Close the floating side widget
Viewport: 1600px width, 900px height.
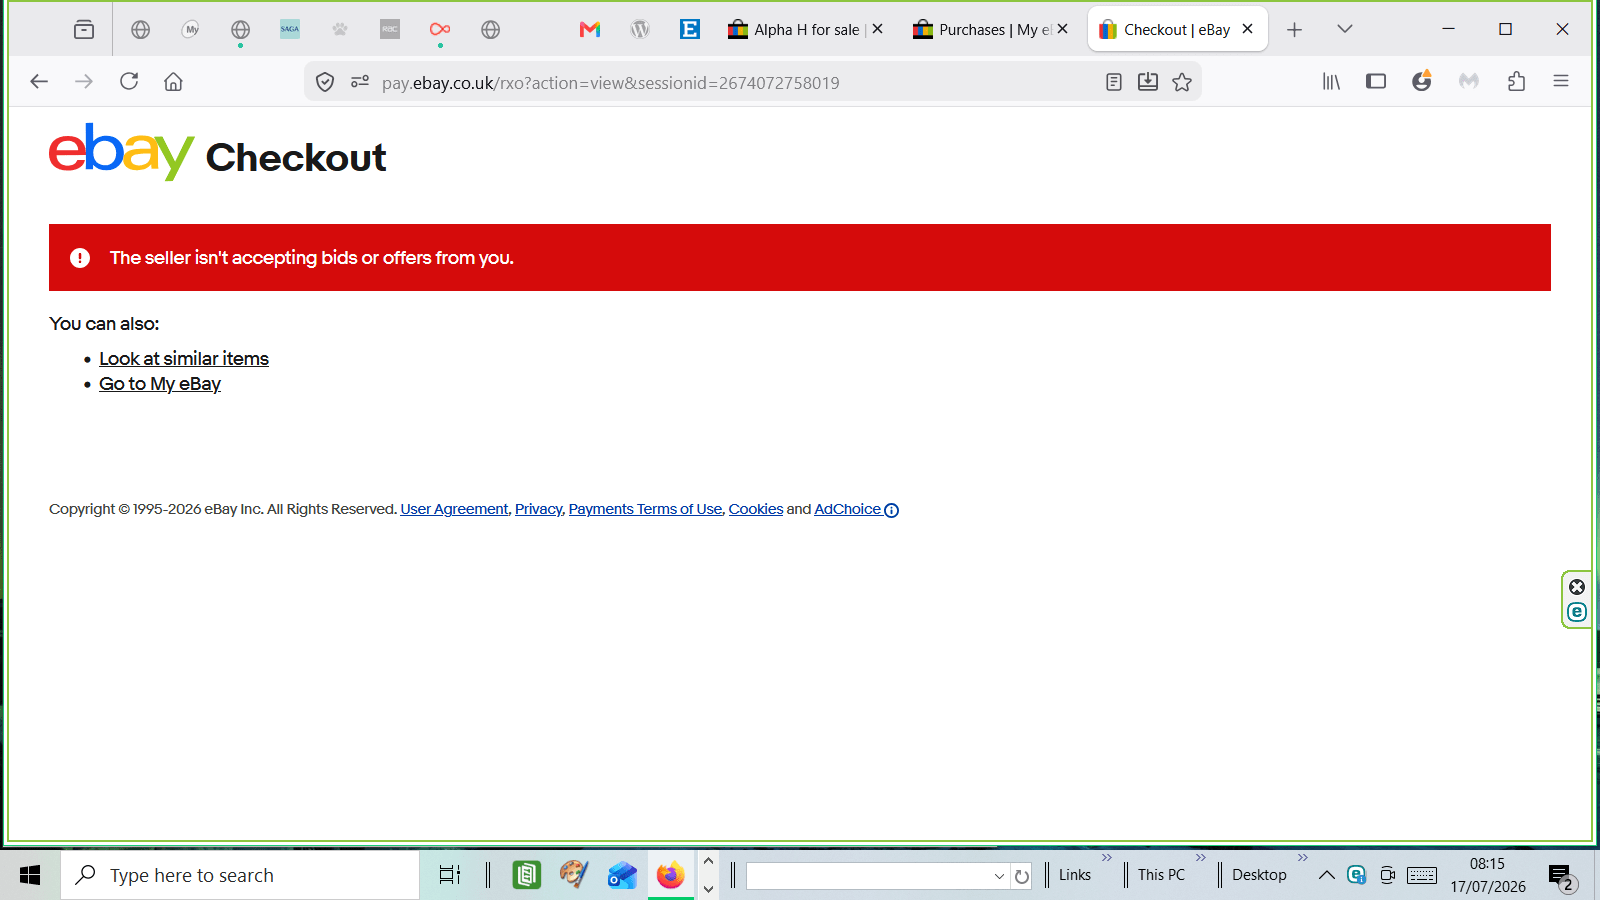point(1577,587)
